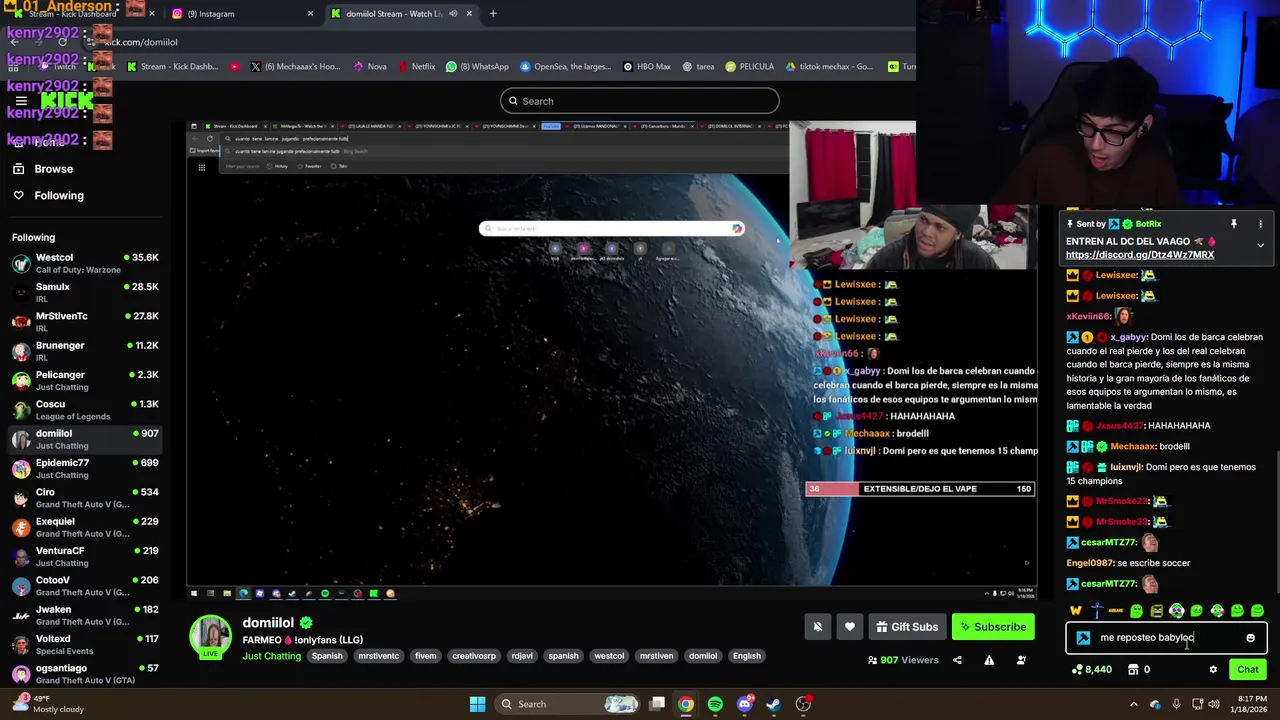Click the Windows Start button

[477, 704]
